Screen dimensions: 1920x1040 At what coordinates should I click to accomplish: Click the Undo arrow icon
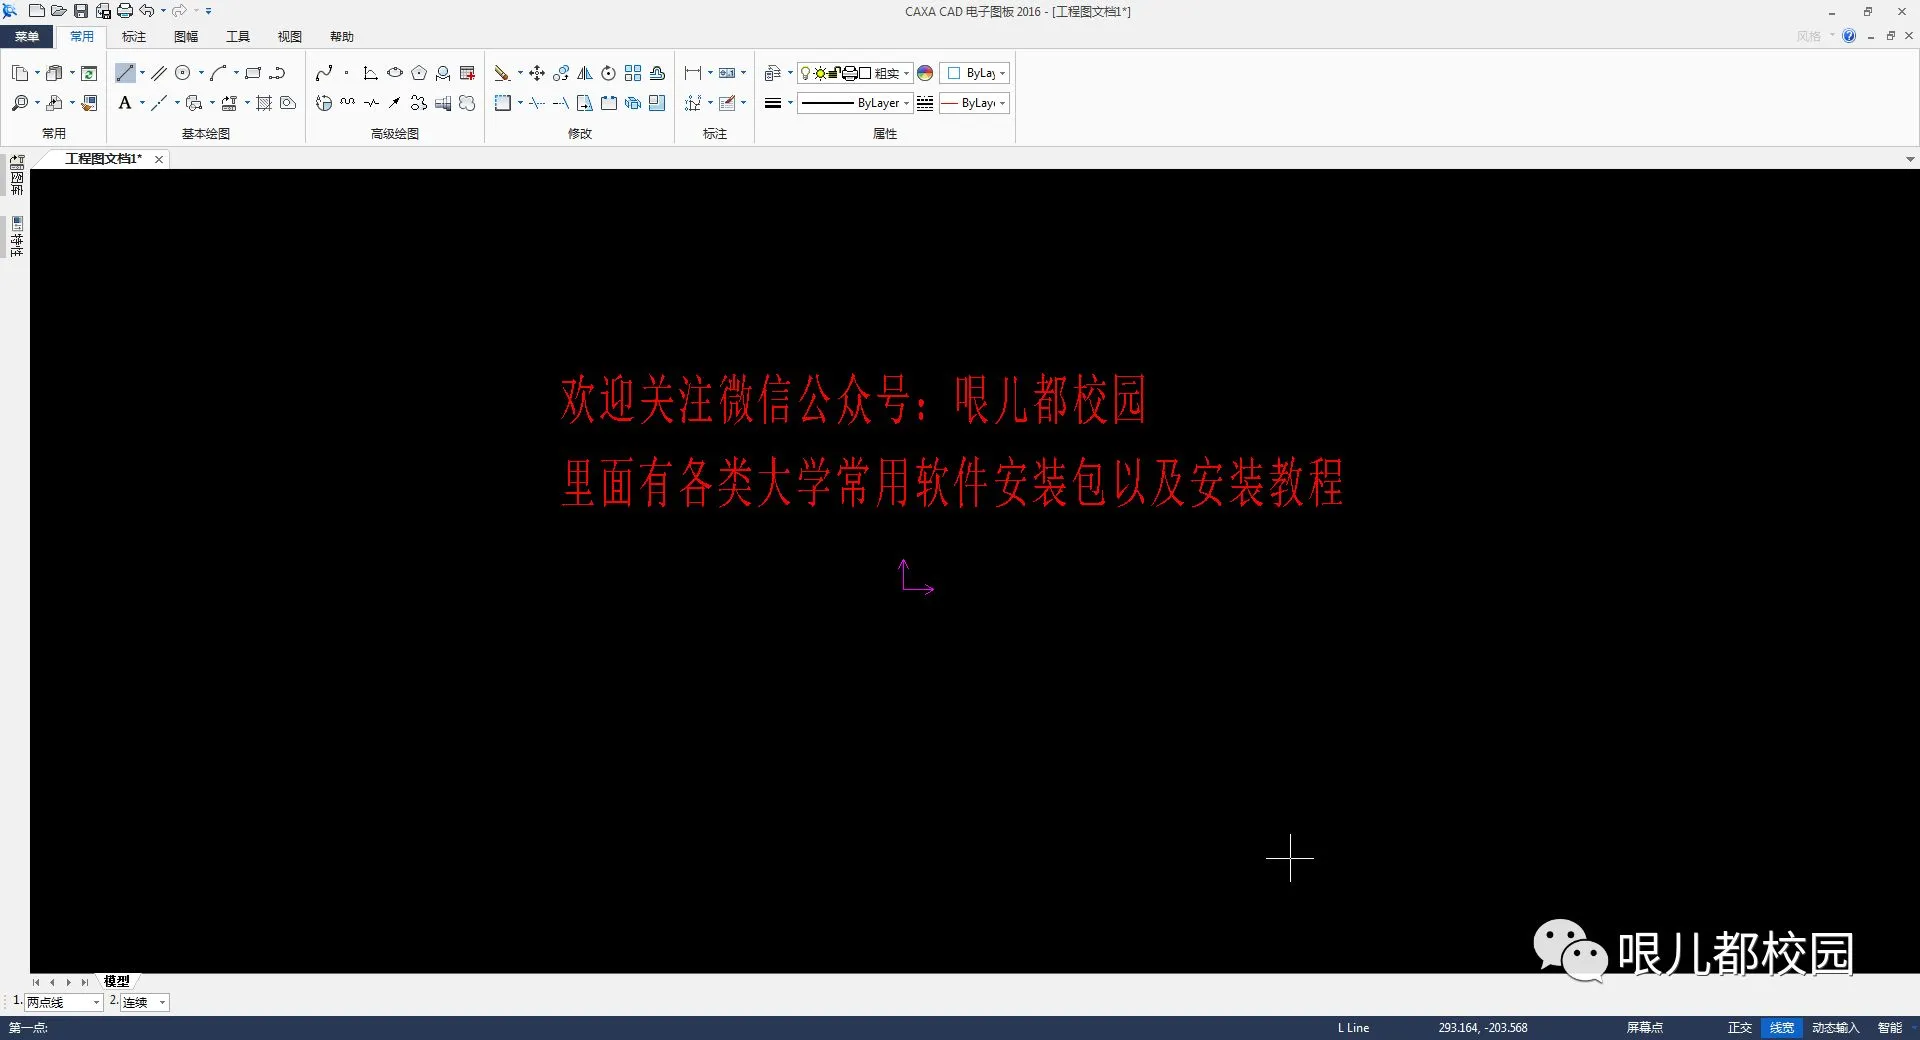click(x=147, y=11)
